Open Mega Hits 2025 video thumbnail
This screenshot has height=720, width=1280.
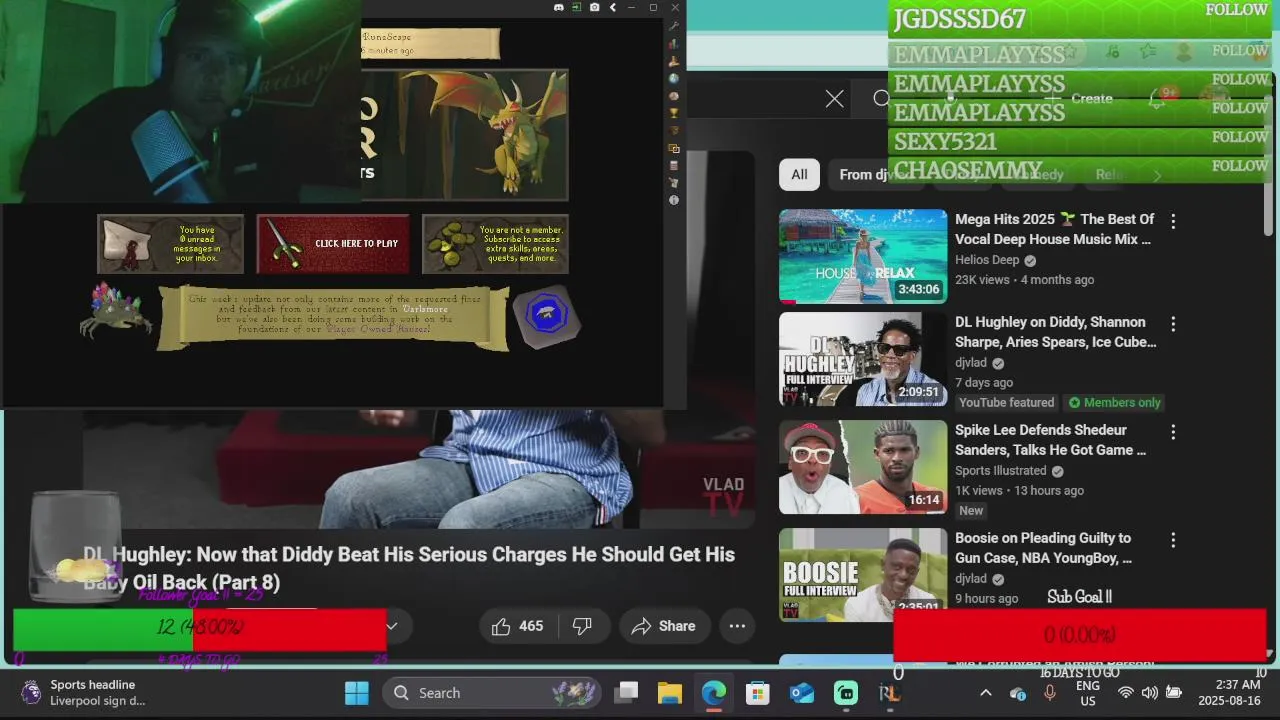863,256
